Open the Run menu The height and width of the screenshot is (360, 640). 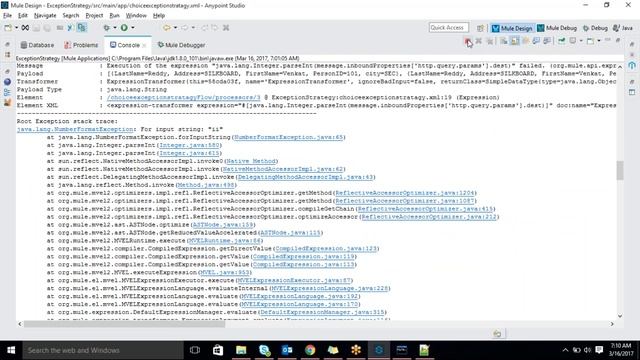point(114,16)
